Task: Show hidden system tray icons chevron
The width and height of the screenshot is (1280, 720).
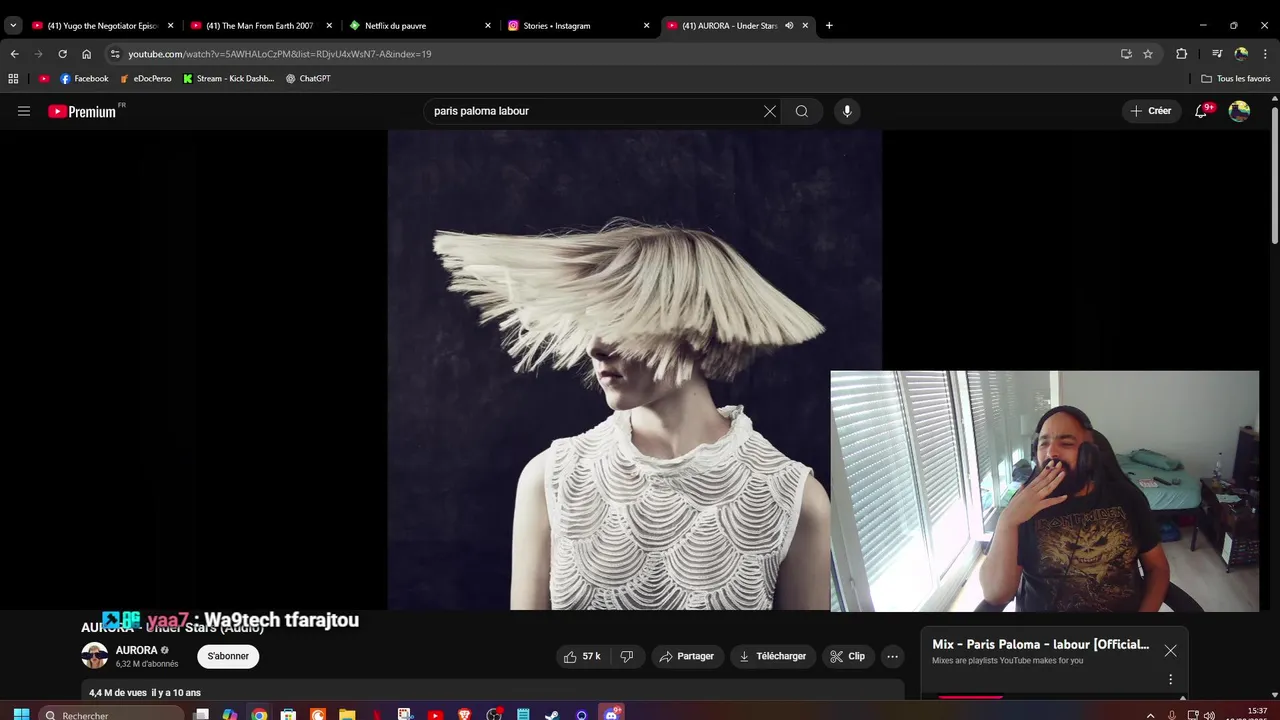Action: 1151,715
